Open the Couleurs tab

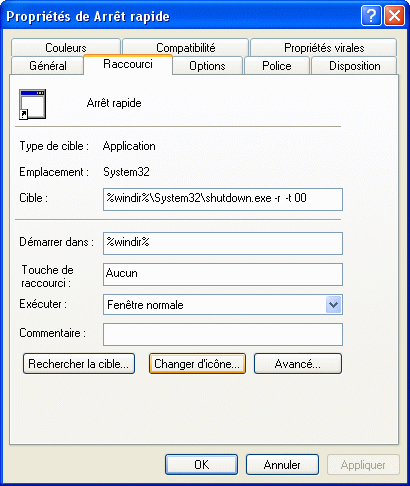[66, 48]
